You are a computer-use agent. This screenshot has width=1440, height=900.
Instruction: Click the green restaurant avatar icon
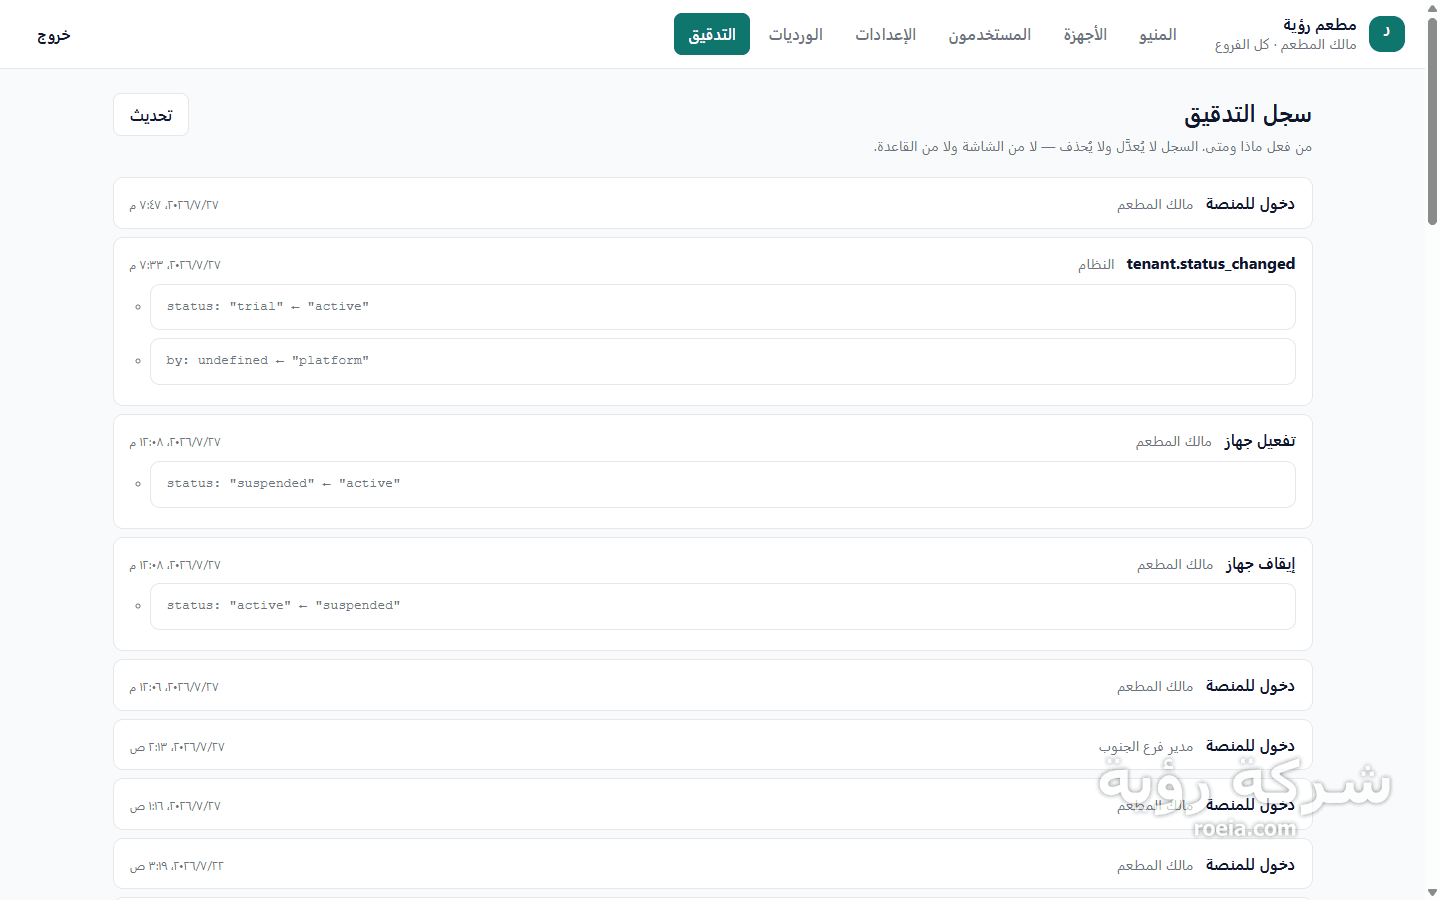point(1386,34)
